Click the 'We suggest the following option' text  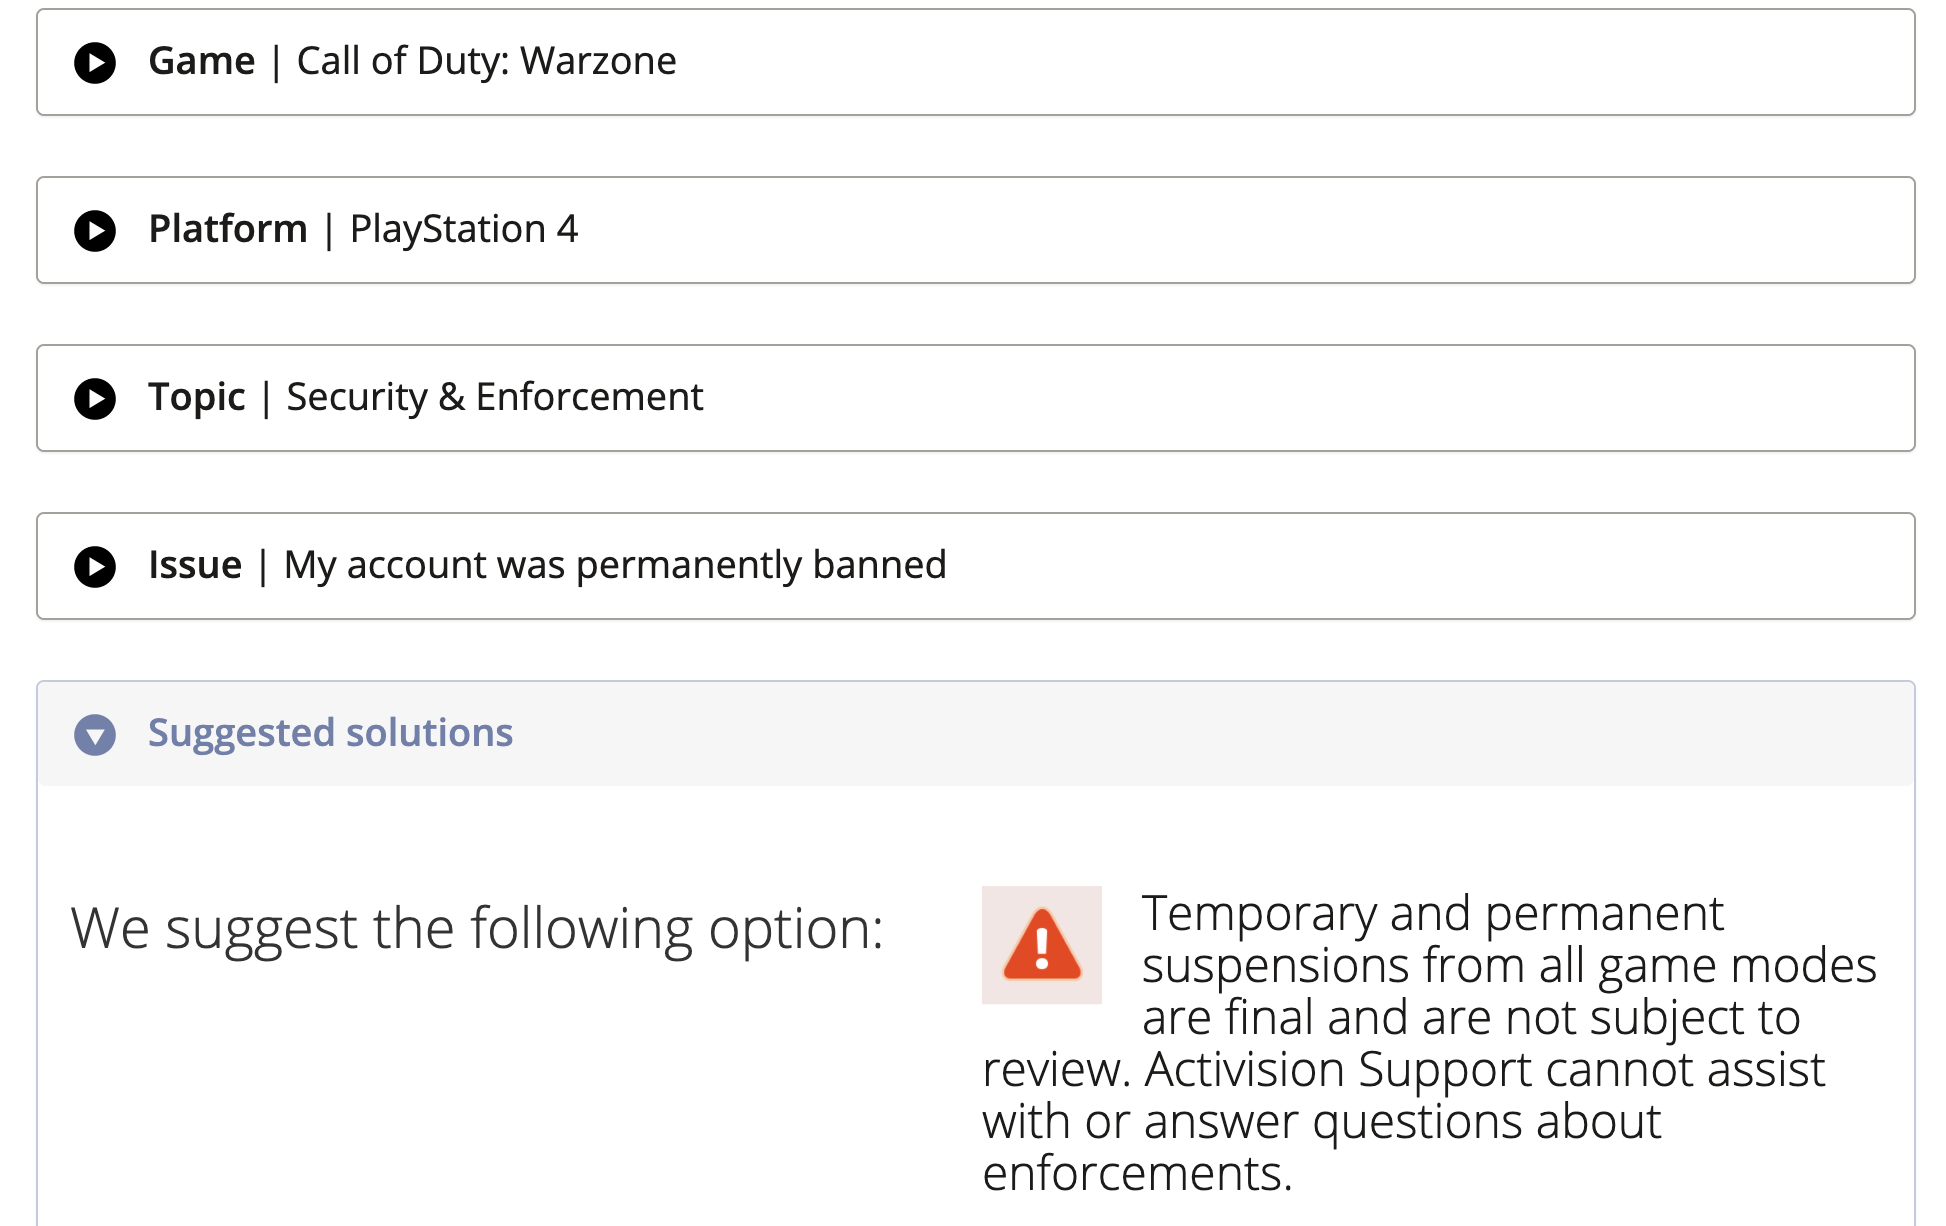(477, 928)
